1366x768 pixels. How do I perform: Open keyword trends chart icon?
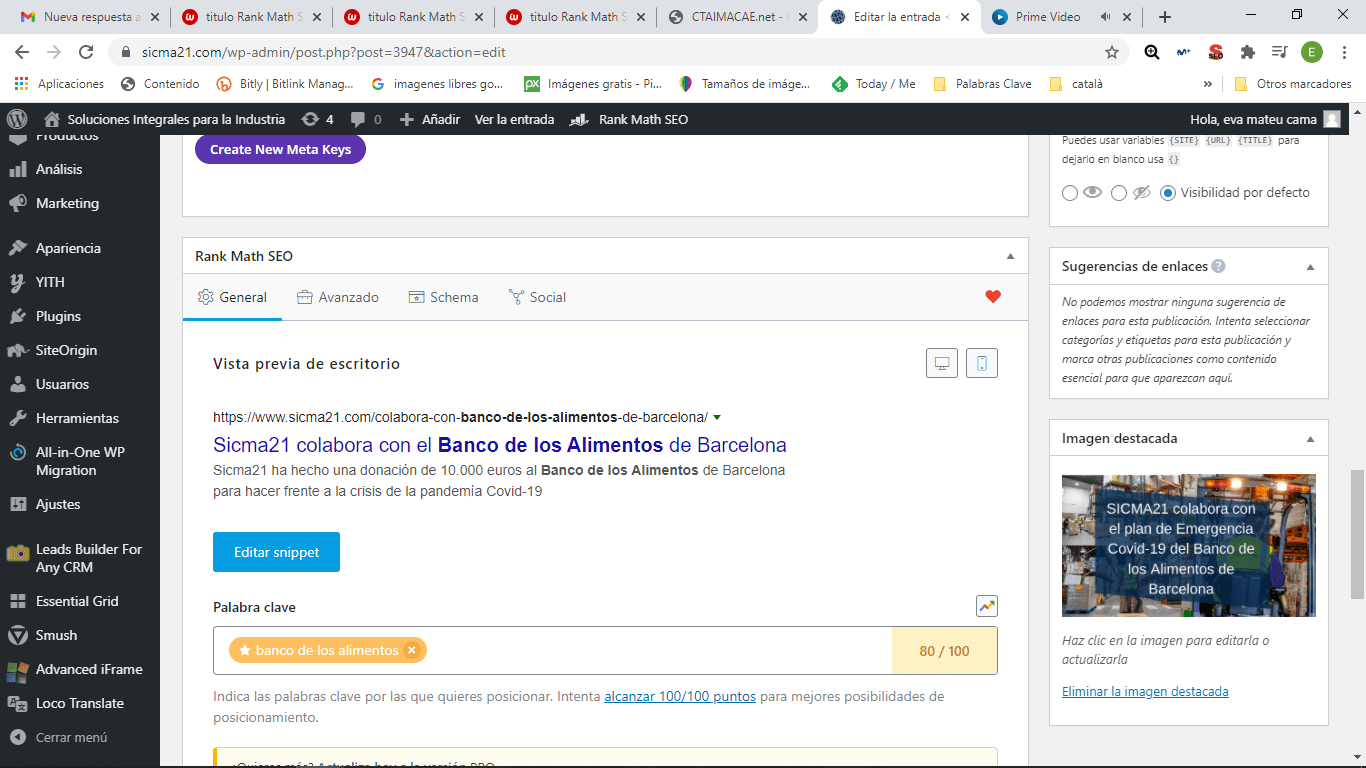click(x=987, y=606)
